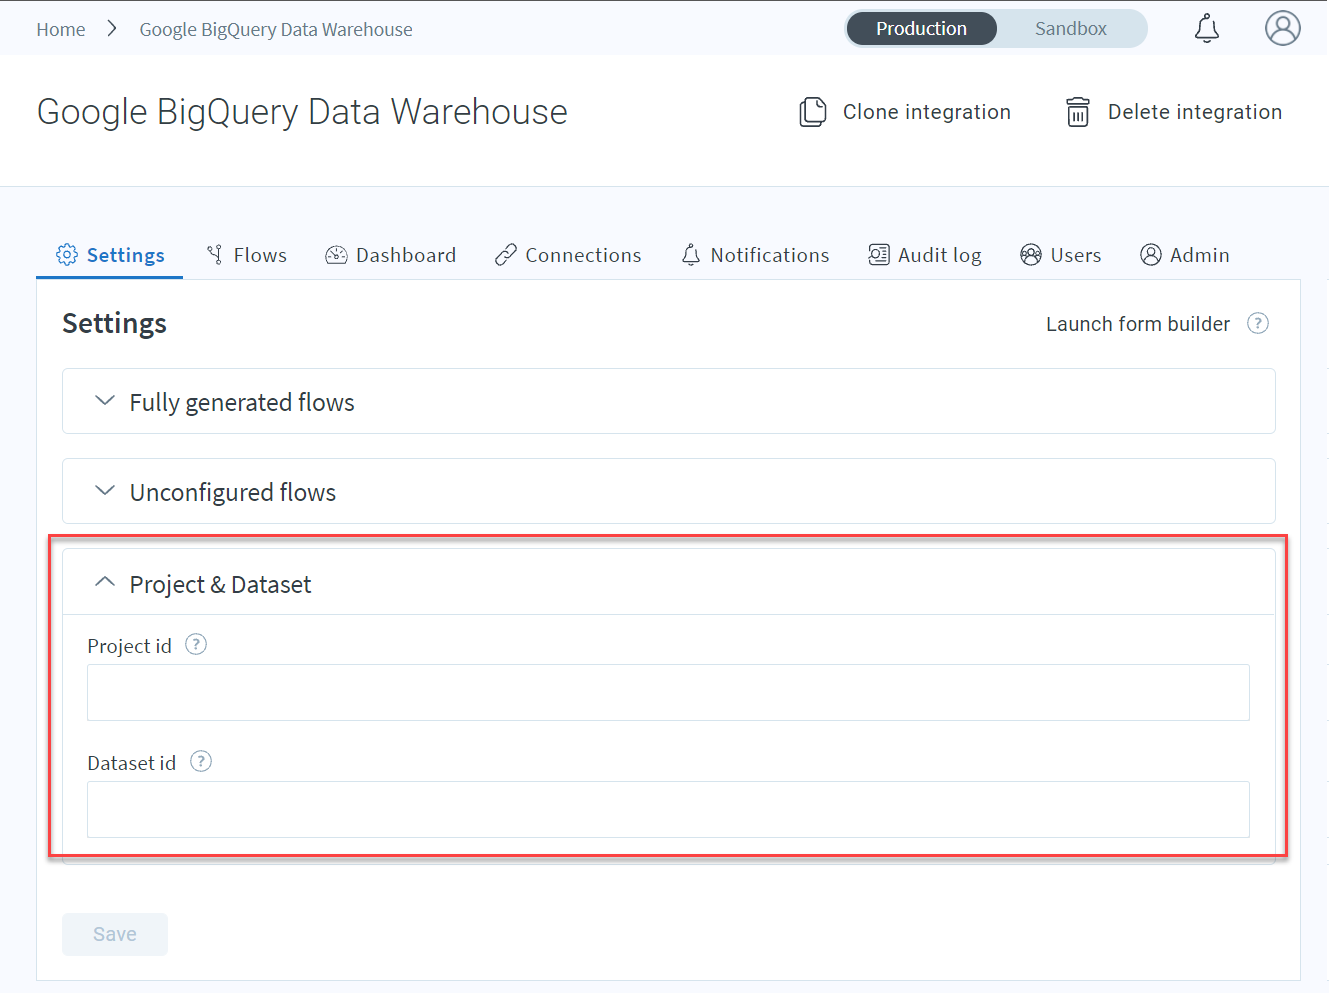Viewport: 1329px width, 993px height.
Task: Click the Connections link icon
Action: [506, 255]
